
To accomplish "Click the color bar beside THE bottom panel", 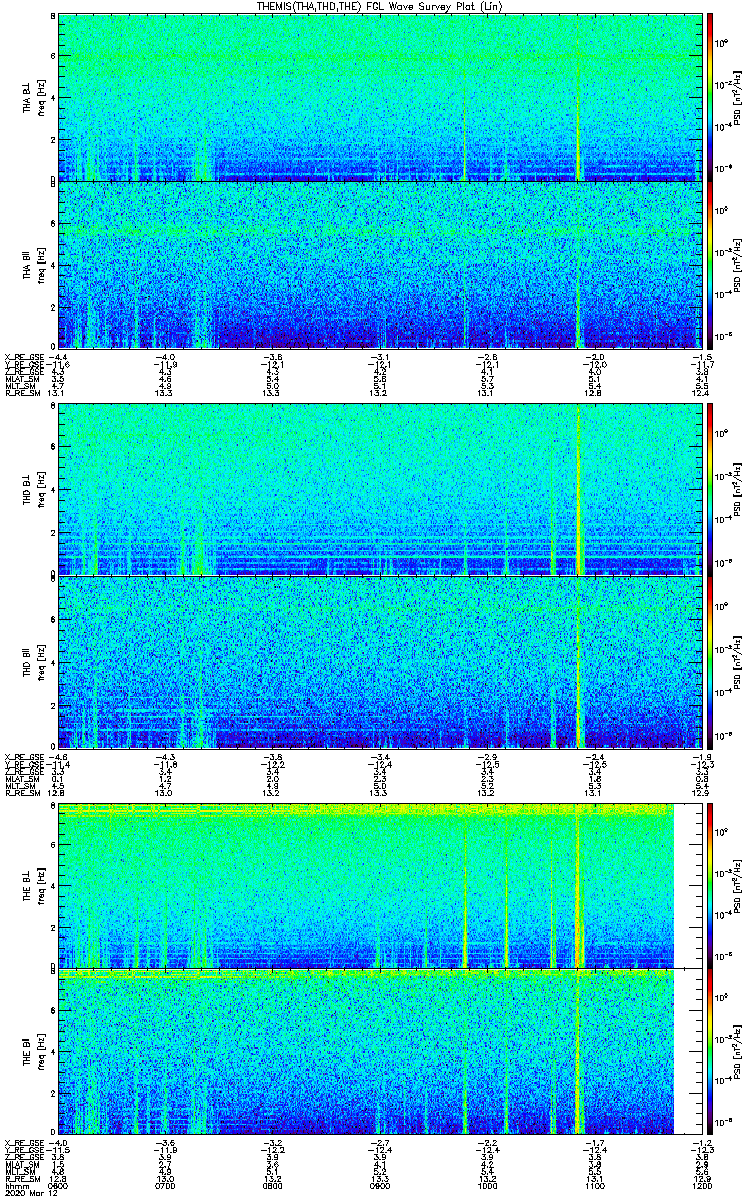I will [710, 1052].
